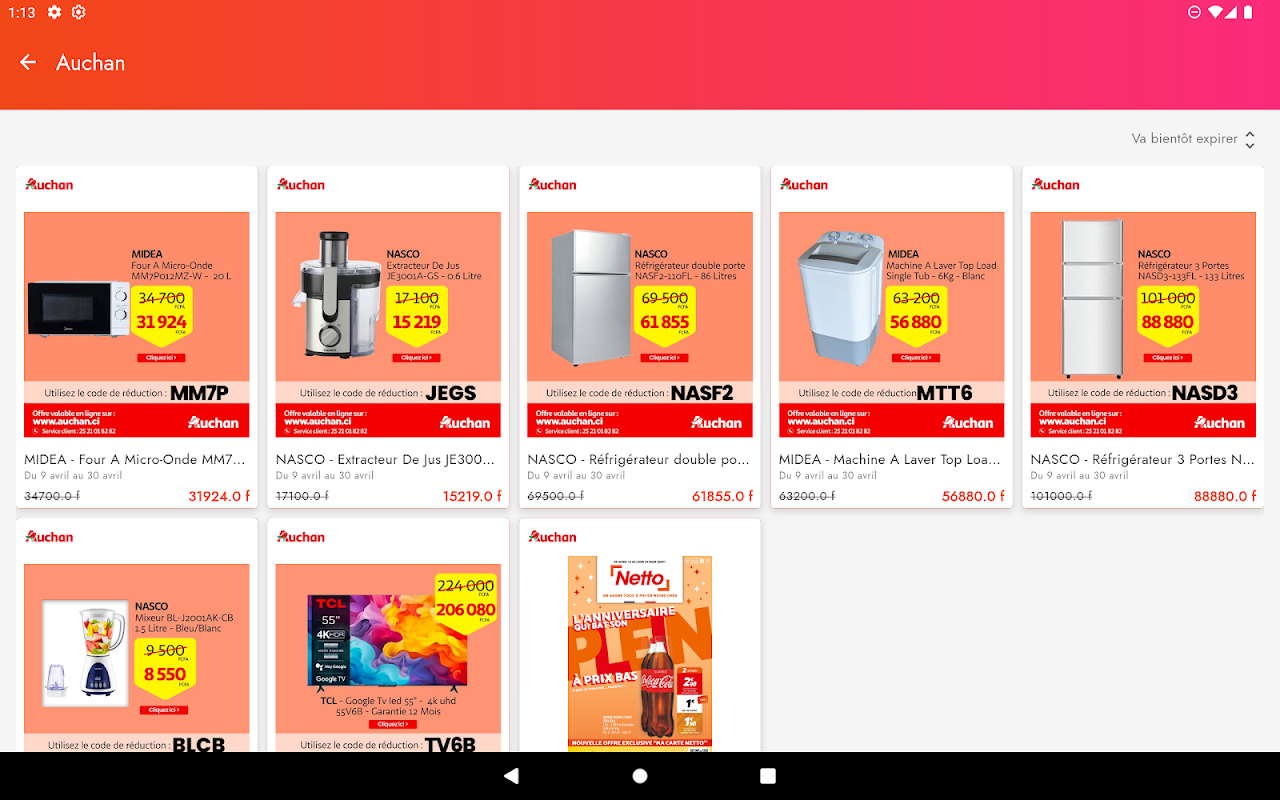Open the MIDEA Machine A Laver offer image
The height and width of the screenshot is (800, 1280).
[891, 324]
